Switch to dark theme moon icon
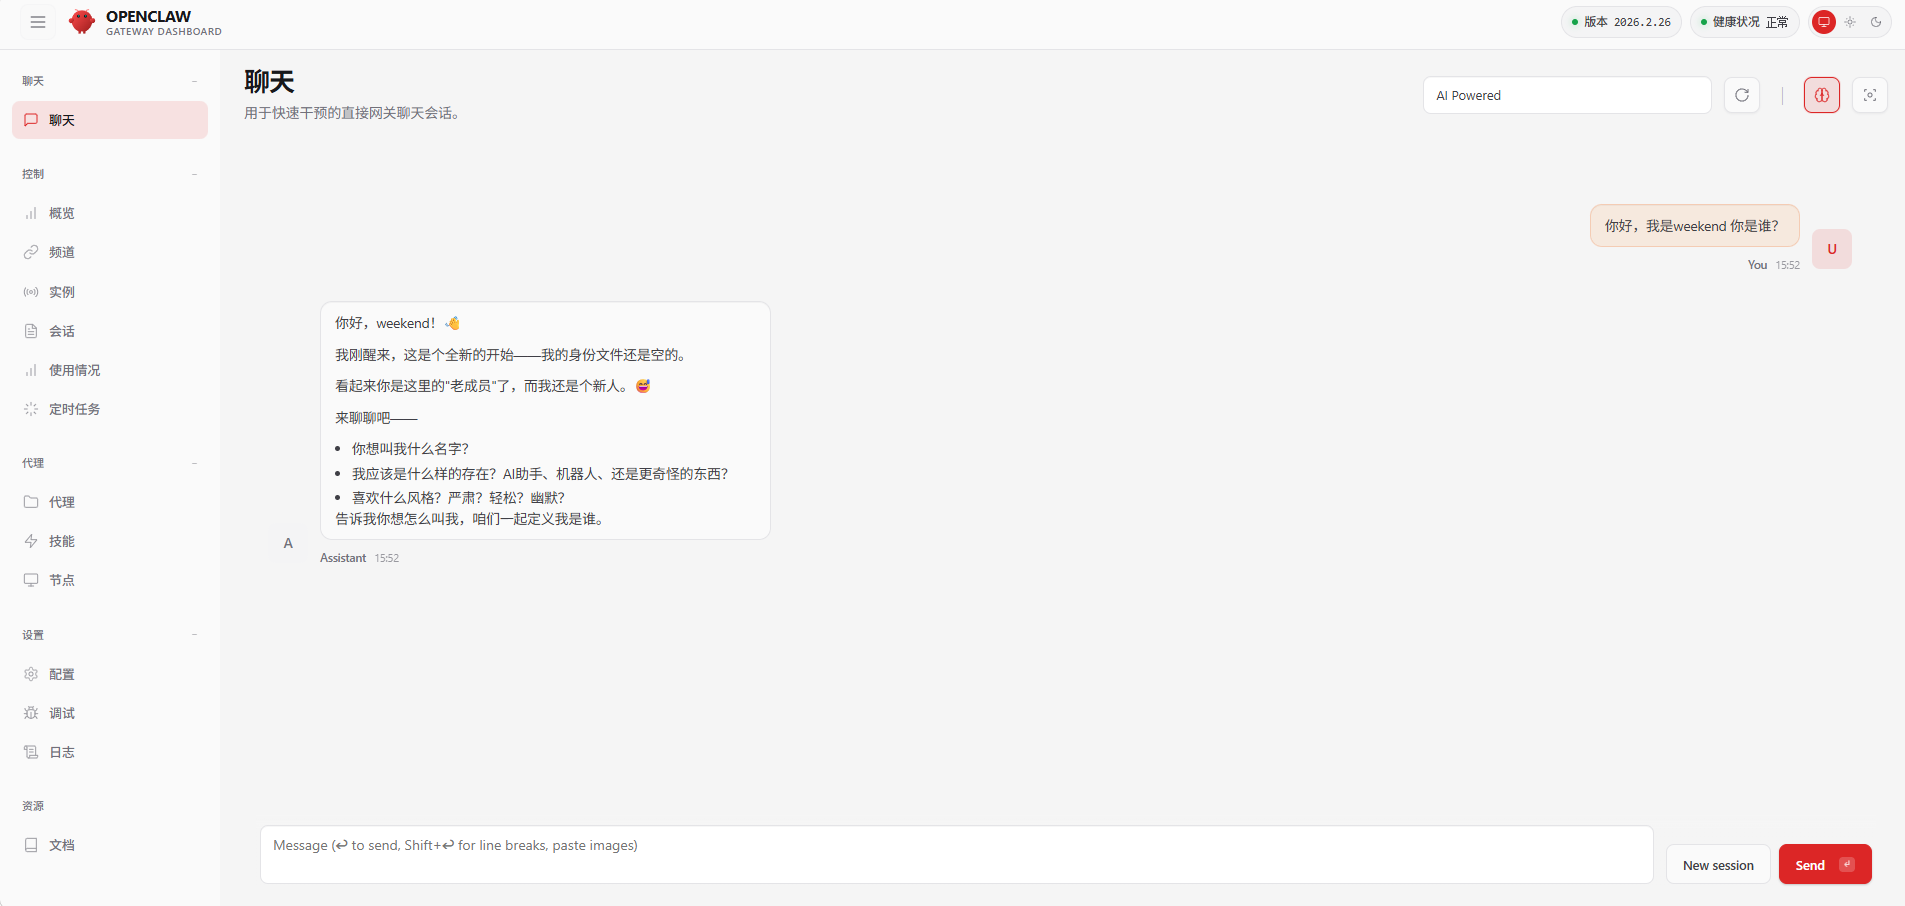1905x906 pixels. [1876, 22]
